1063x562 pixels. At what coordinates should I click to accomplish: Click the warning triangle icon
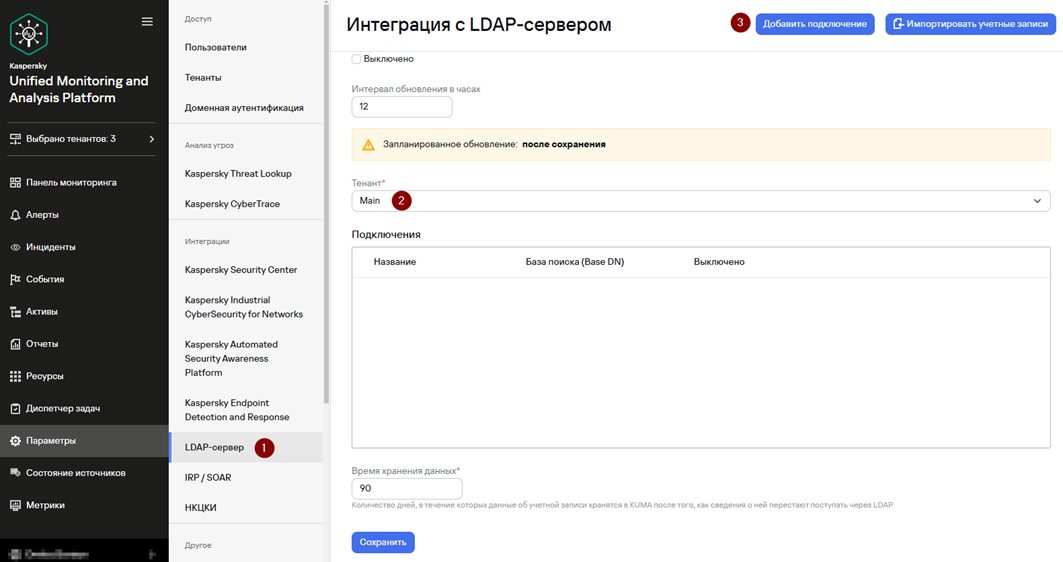368,144
